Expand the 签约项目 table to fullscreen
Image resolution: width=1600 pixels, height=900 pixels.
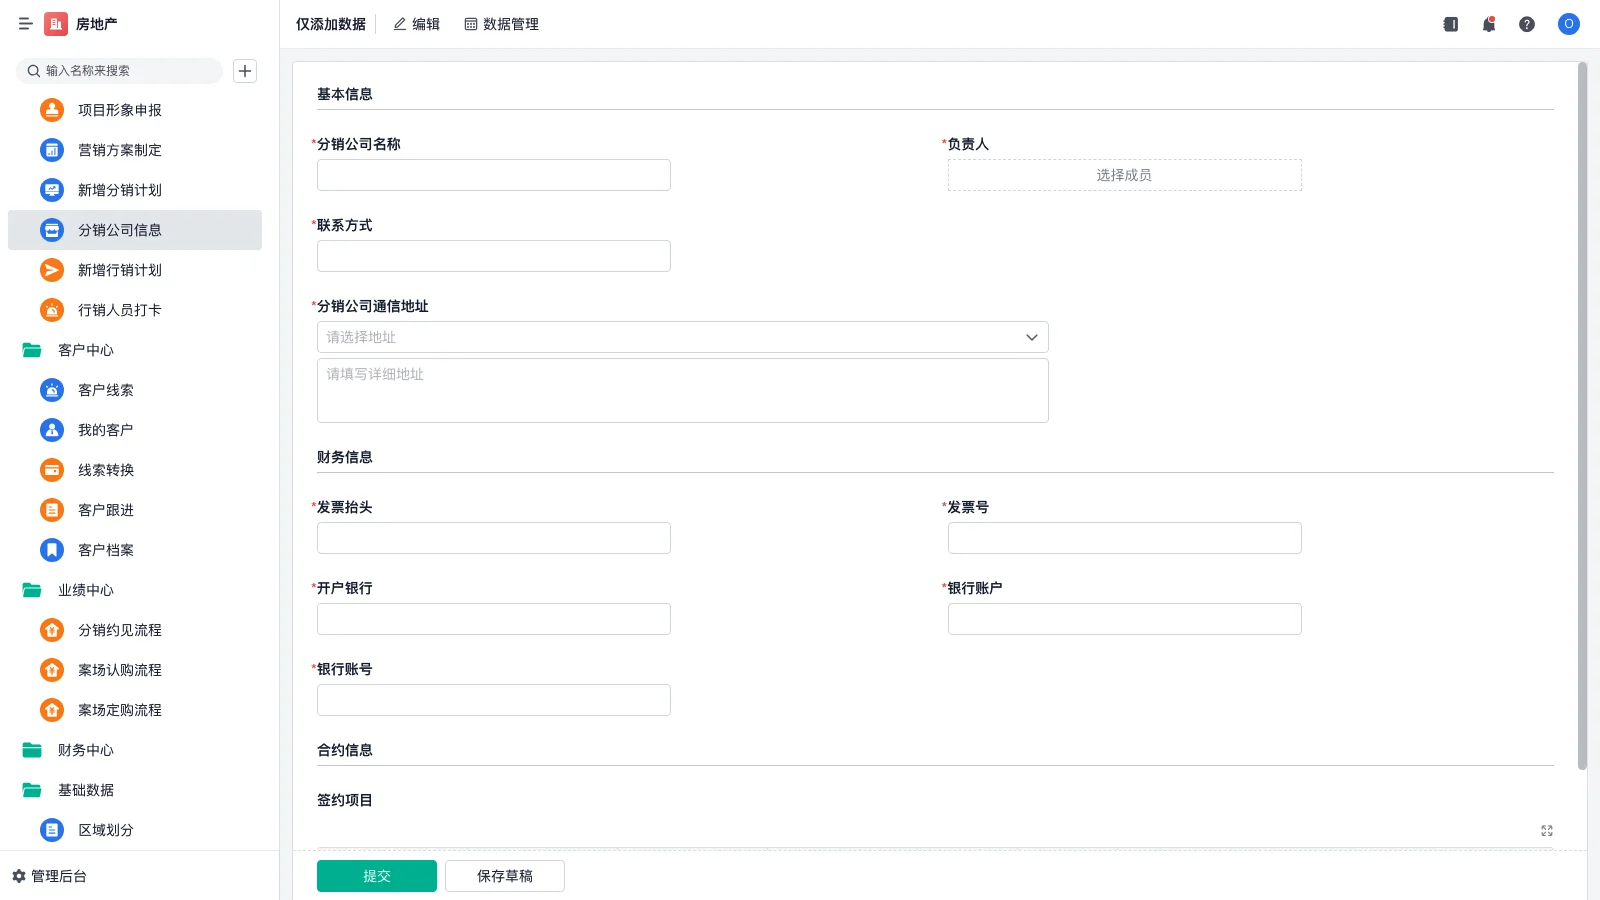pyautogui.click(x=1546, y=830)
